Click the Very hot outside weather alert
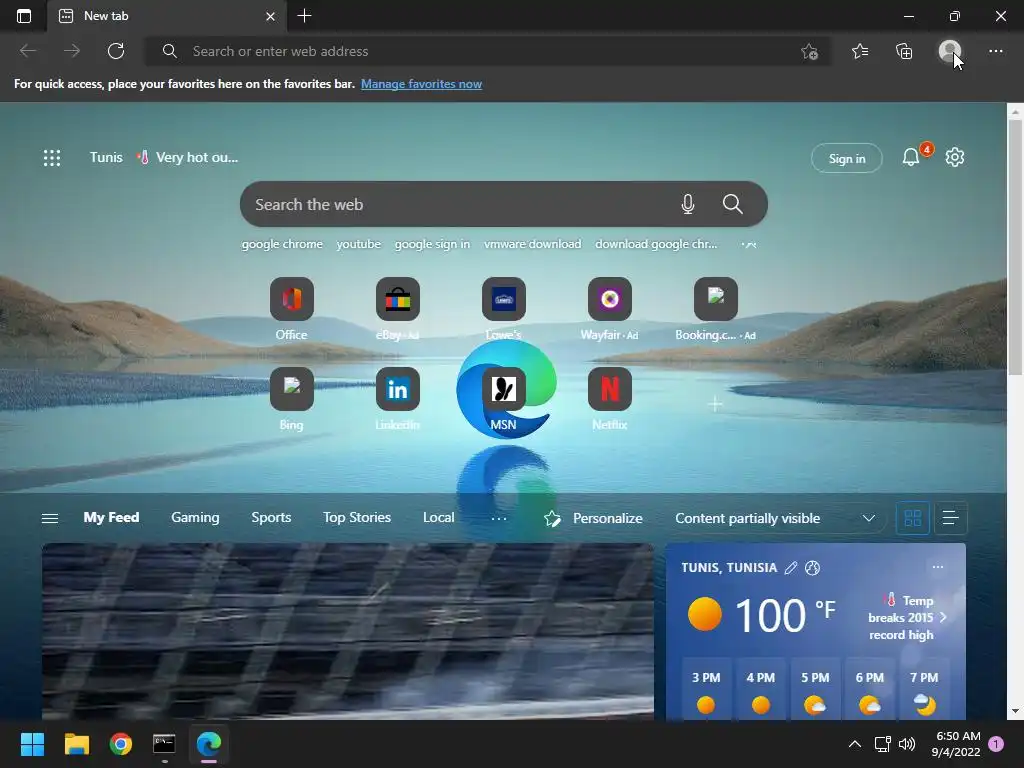The height and width of the screenshot is (768, 1024). click(x=188, y=157)
